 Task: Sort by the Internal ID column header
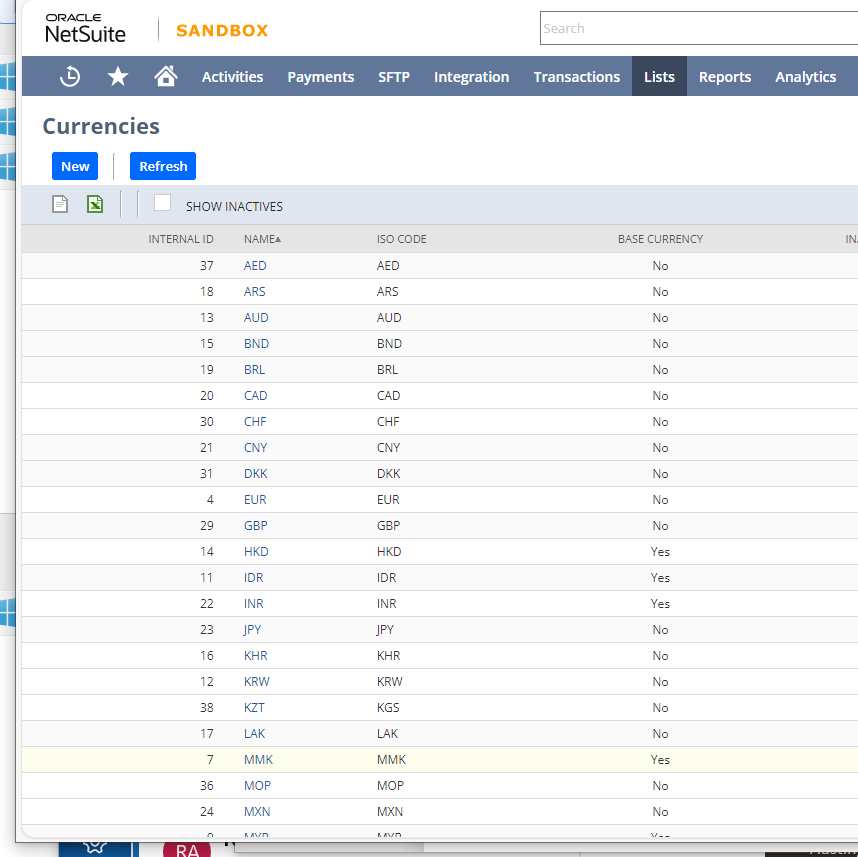[x=181, y=239]
